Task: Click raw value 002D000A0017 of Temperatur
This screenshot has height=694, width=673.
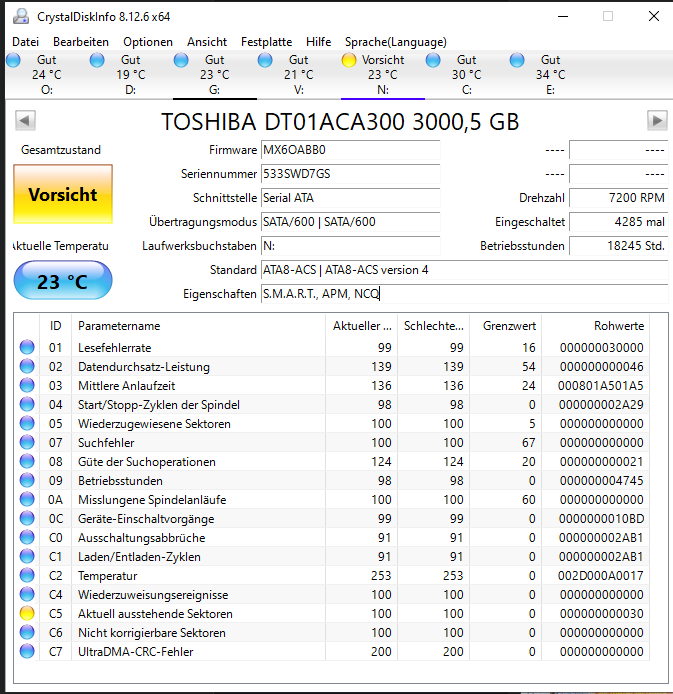Action: click(x=600, y=575)
